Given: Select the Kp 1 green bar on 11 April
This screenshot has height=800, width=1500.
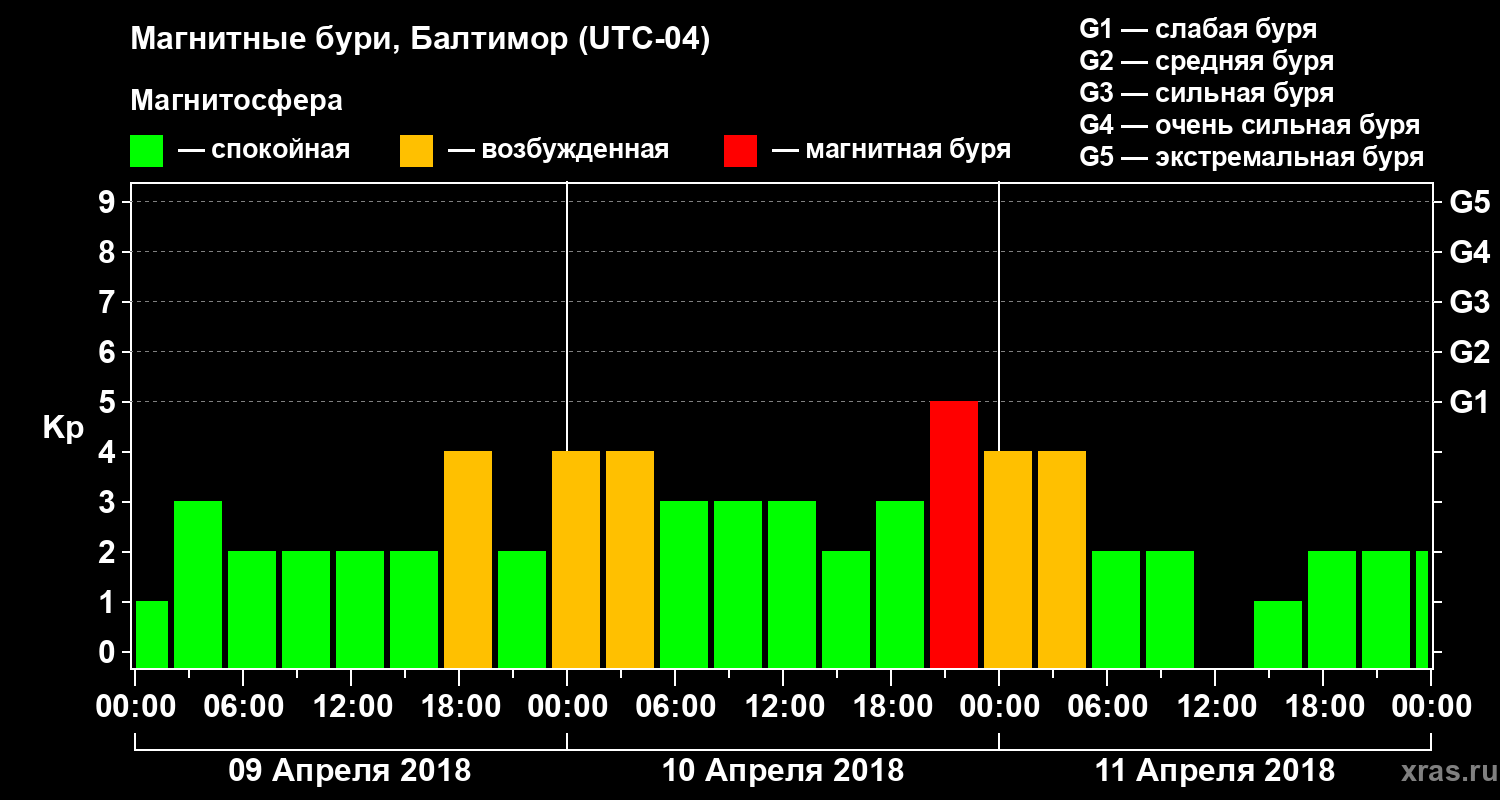Looking at the screenshot, I should (1278, 634).
